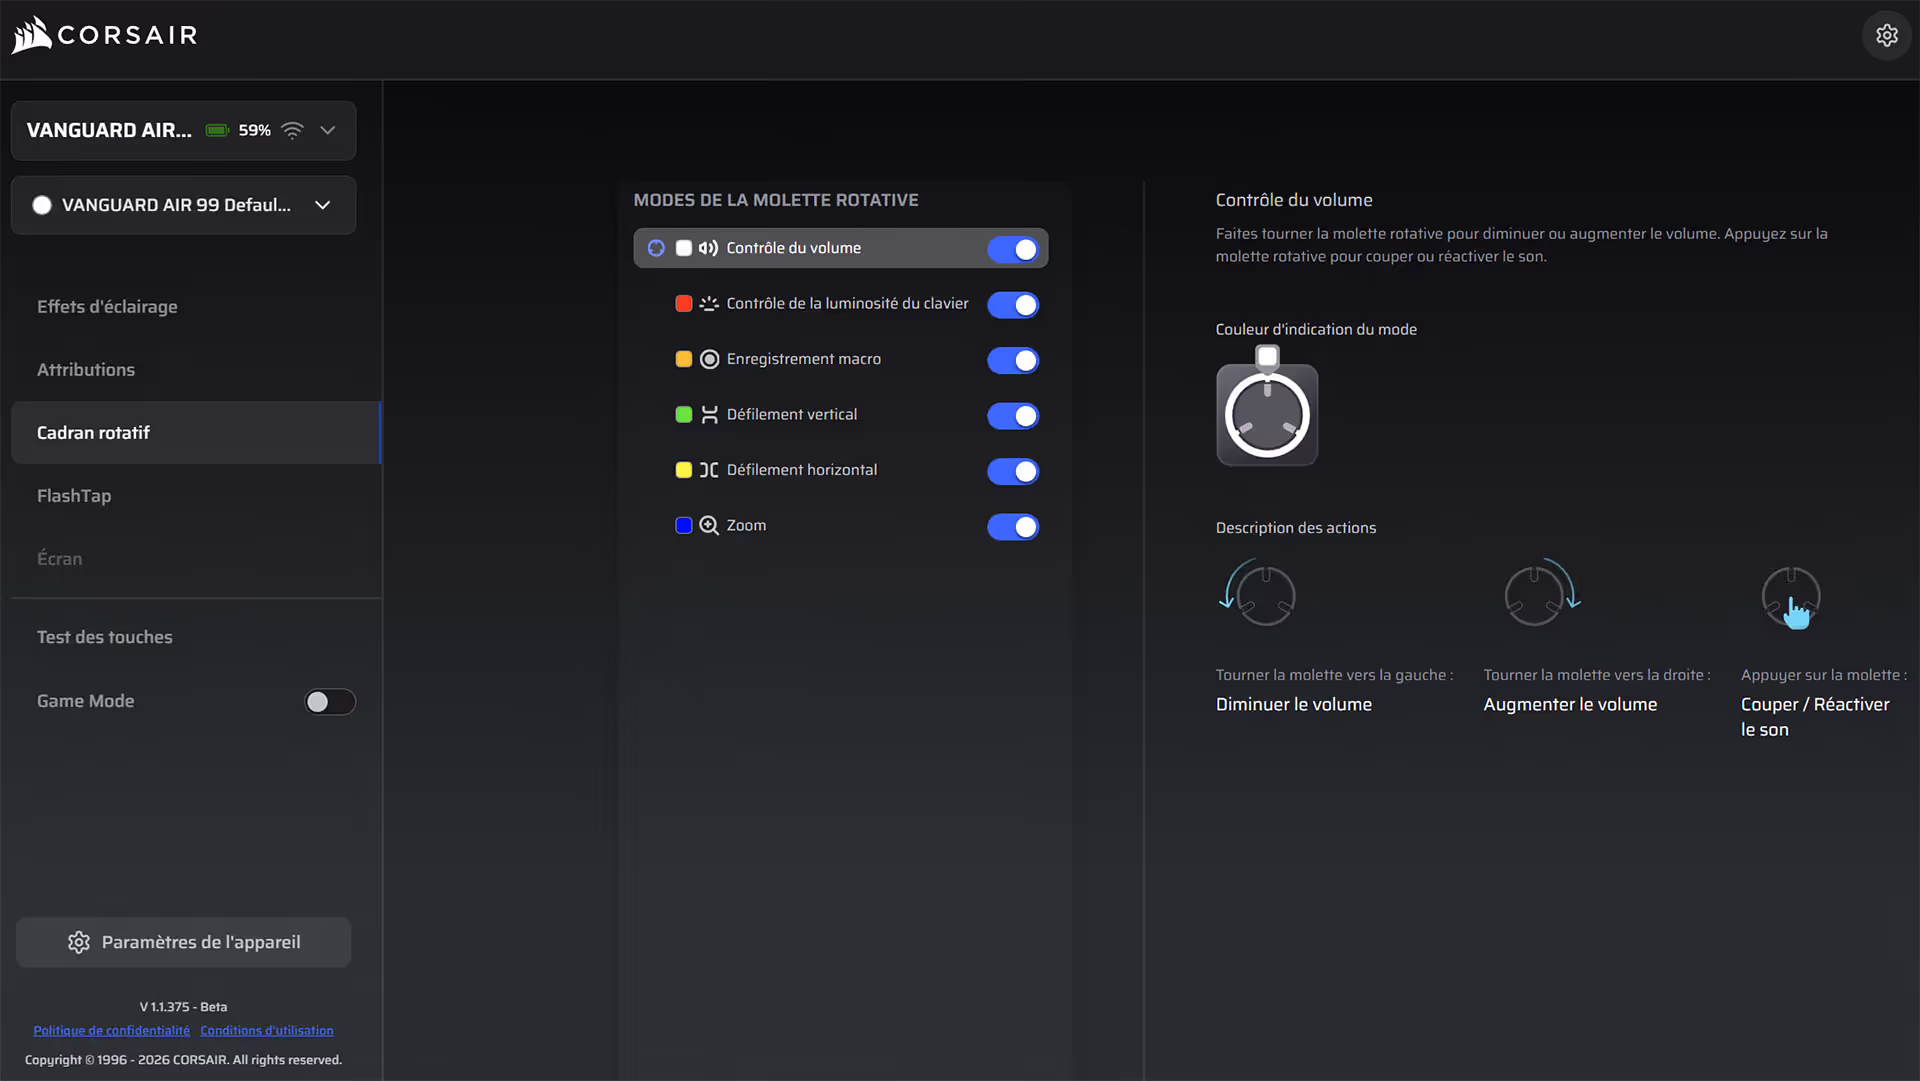Viewport: 1920px width, 1081px height.
Task: Select the Écran menu item
Action: [x=60, y=559]
